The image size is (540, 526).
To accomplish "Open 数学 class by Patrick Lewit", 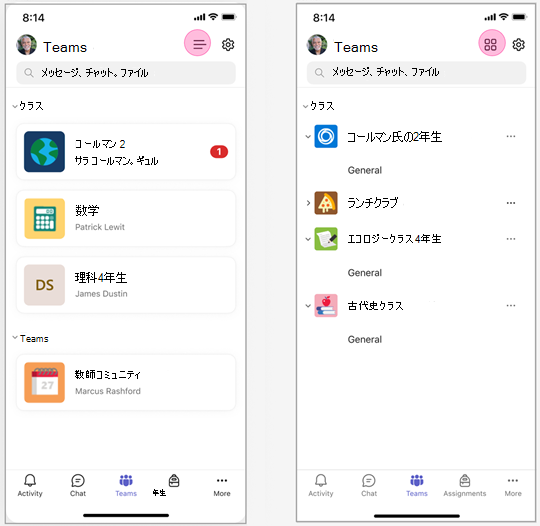I will (x=126, y=218).
